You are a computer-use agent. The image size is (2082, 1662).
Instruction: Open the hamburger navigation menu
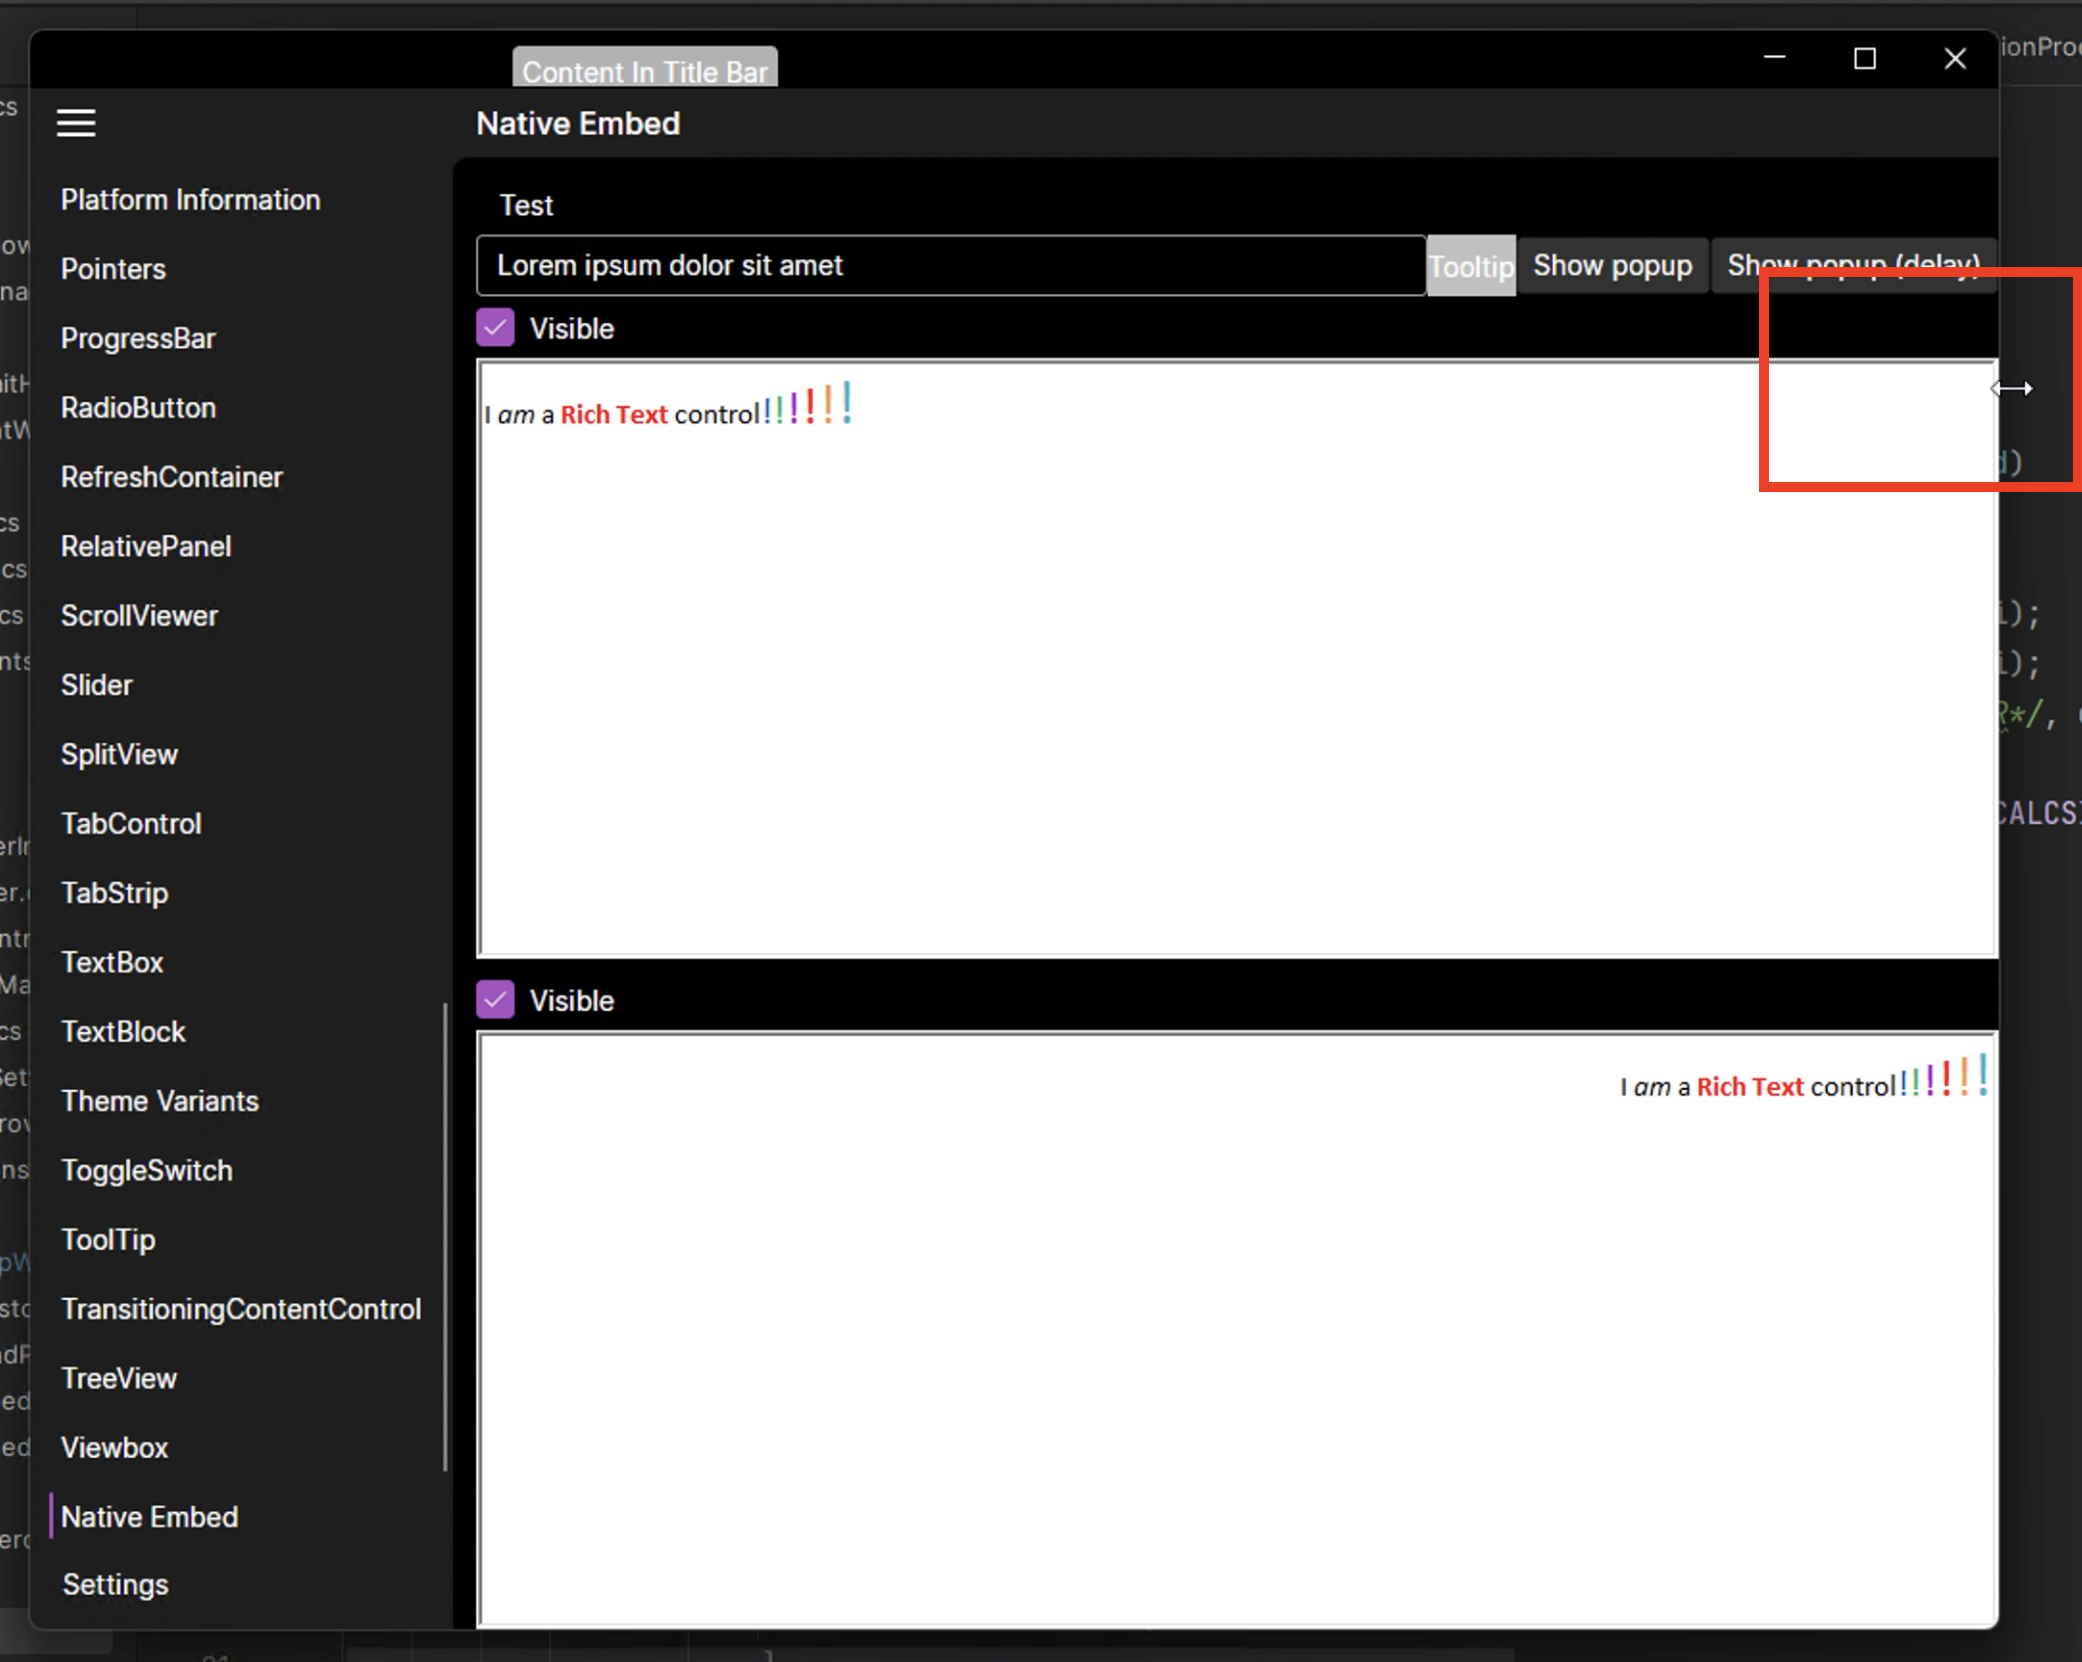76,122
